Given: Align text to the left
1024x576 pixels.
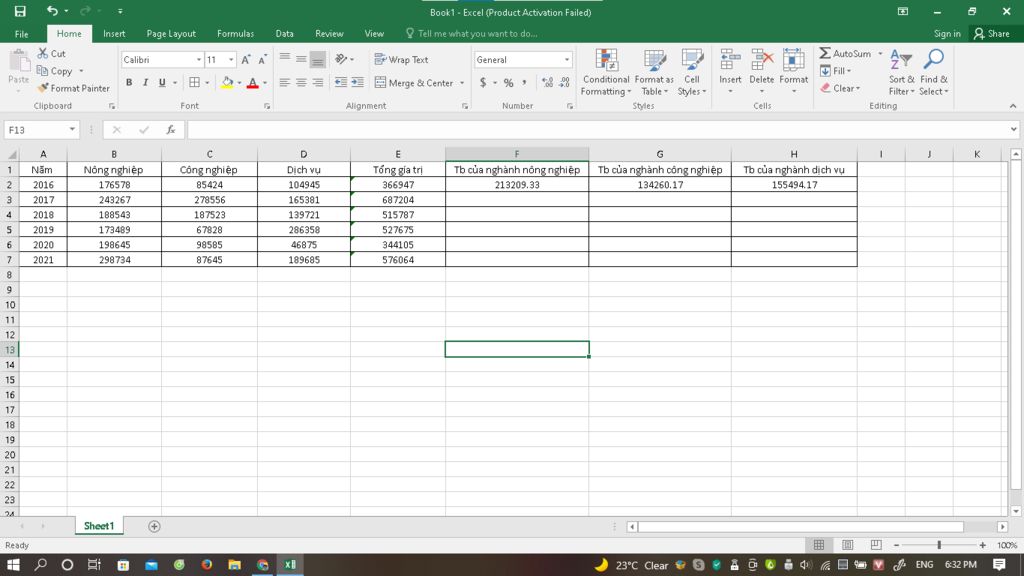Looking at the screenshot, I should click(285, 83).
